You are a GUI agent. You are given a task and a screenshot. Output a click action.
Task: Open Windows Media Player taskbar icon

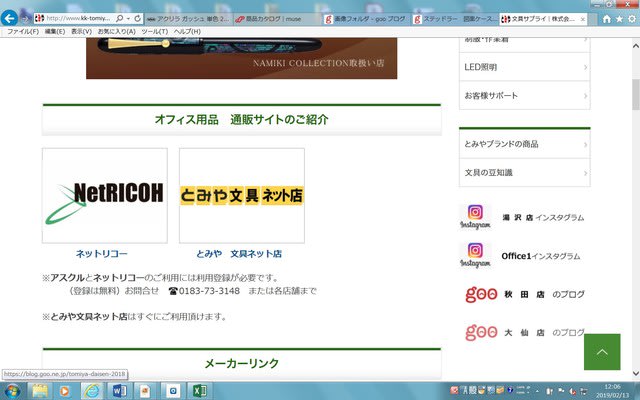pos(64,391)
